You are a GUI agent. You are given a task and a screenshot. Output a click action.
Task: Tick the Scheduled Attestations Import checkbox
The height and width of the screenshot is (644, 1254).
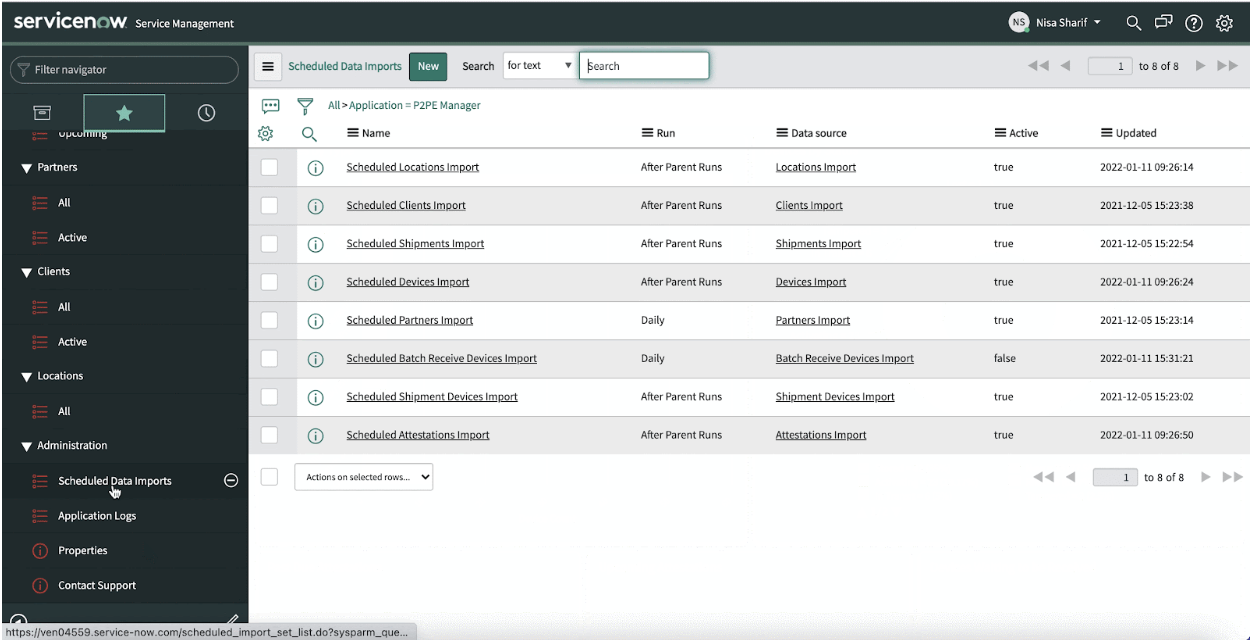[269, 435]
